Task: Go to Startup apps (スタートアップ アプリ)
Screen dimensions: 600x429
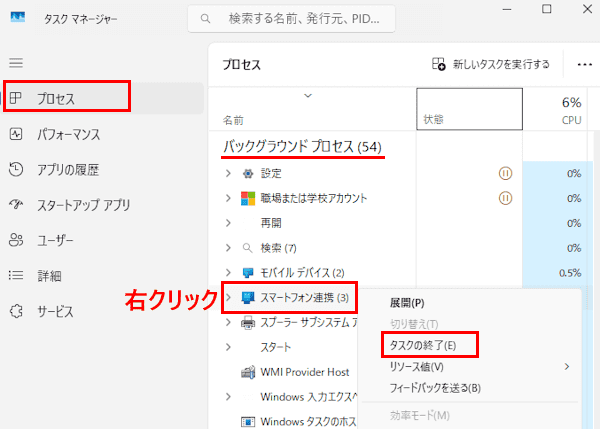Action: [84, 205]
